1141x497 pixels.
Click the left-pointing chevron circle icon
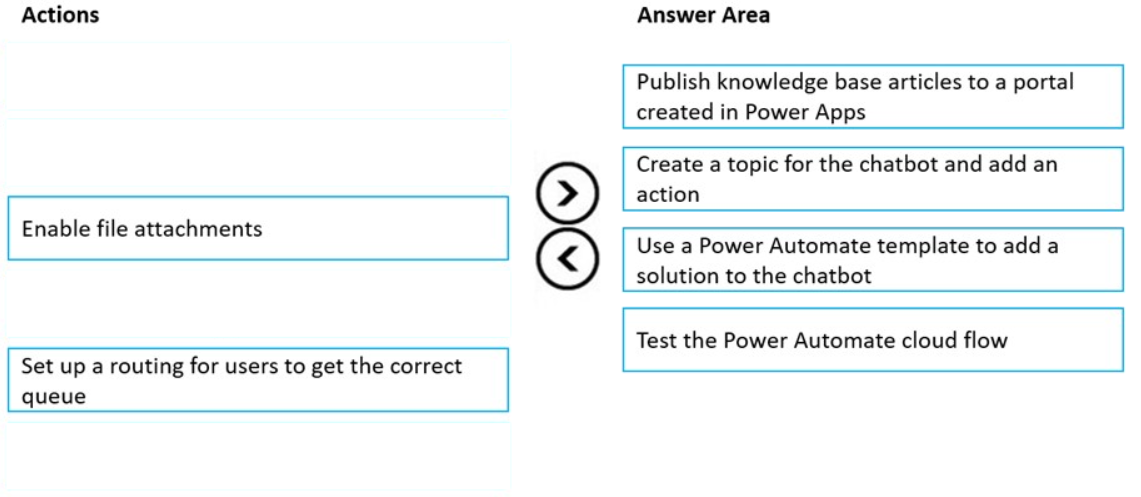(x=568, y=259)
